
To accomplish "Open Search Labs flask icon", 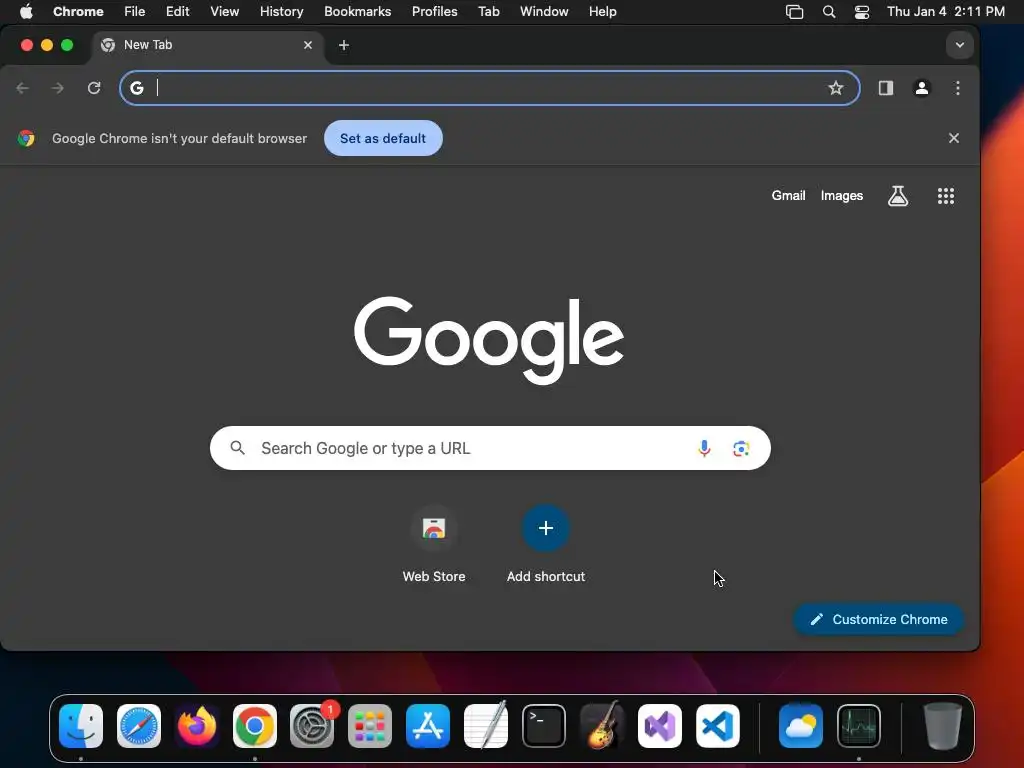I will 898,195.
